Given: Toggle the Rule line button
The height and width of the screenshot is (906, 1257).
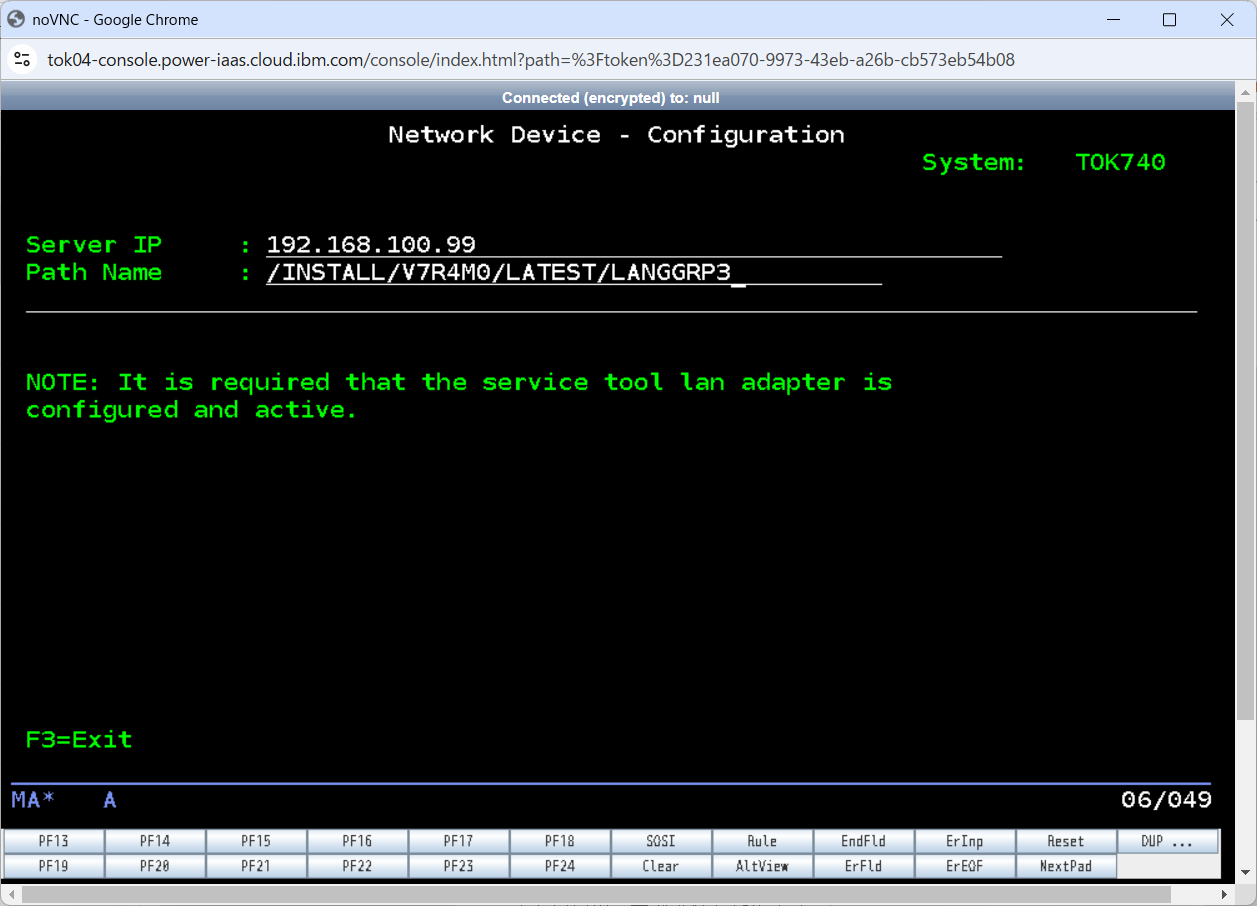Looking at the screenshot, I should 762,841.
